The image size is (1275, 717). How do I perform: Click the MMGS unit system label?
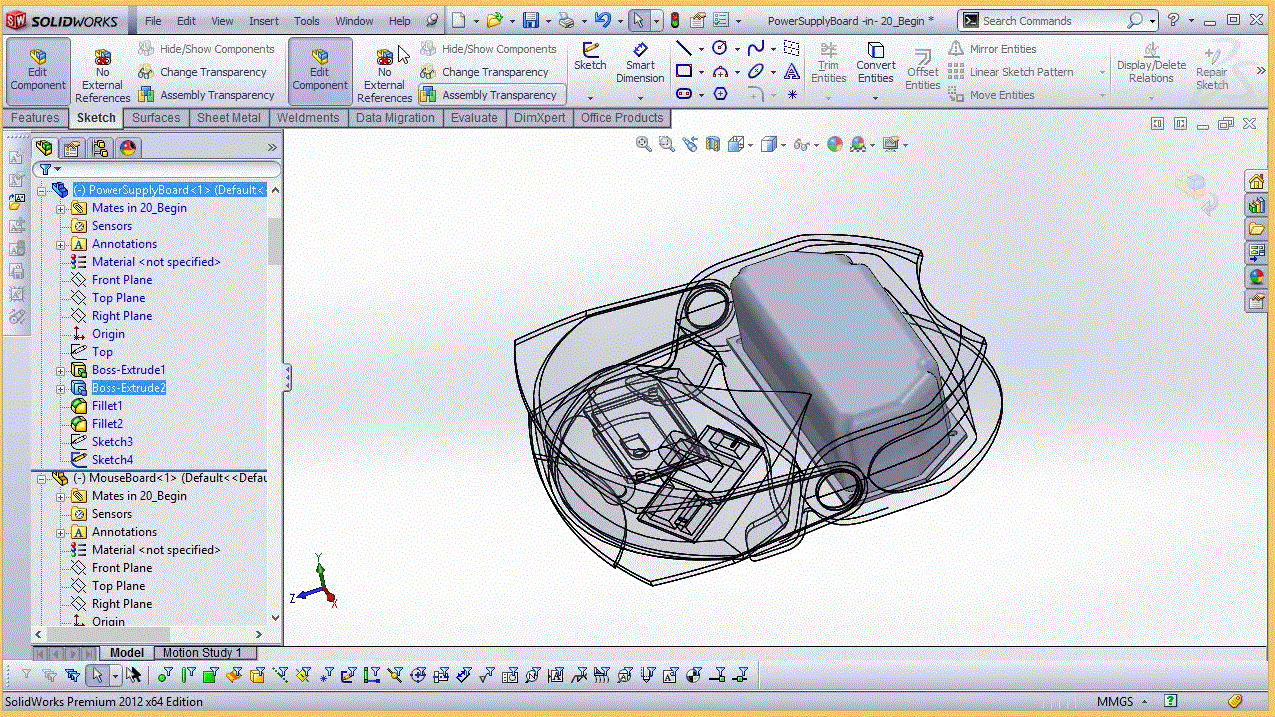tap(1116, 701)
